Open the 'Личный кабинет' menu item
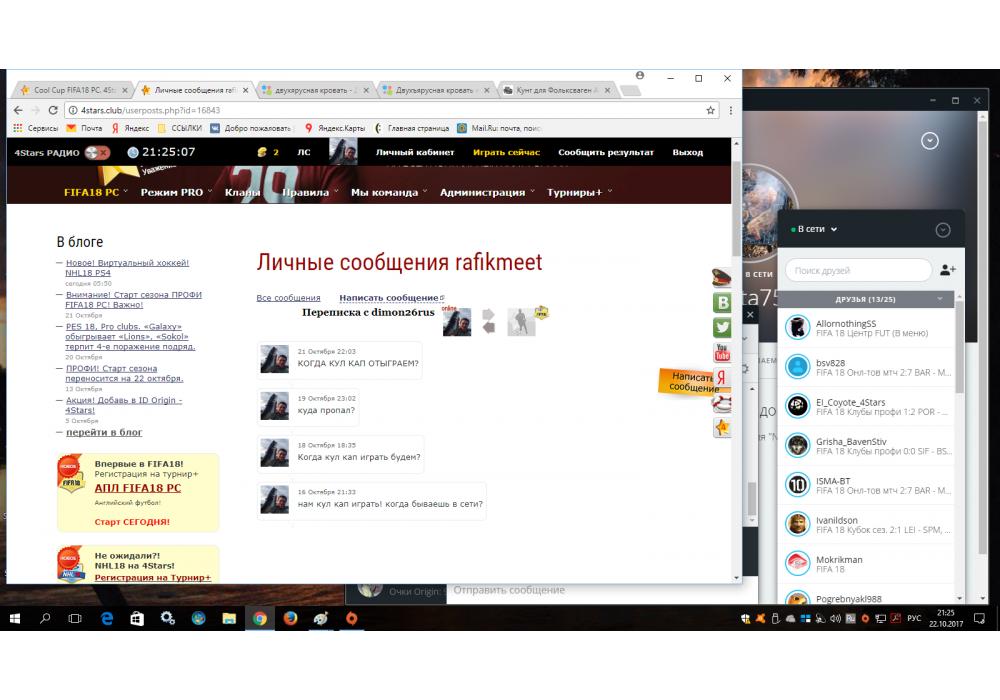1000x700 pixels. pyautogui.click(x=414, y=152)
